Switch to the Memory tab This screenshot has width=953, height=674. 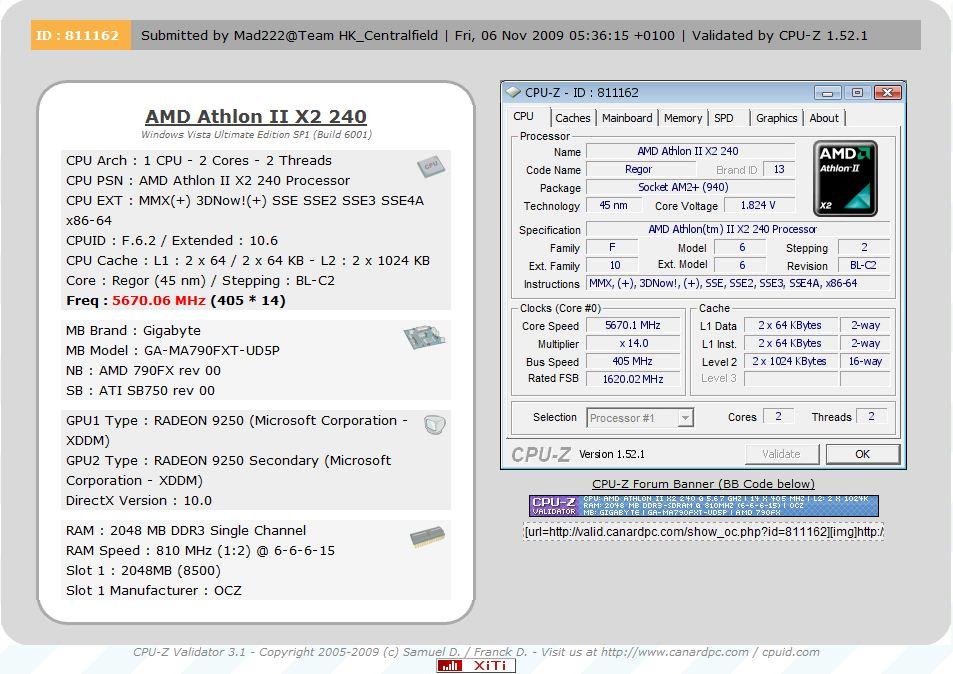pyautogui.click(x=683, y=118)
